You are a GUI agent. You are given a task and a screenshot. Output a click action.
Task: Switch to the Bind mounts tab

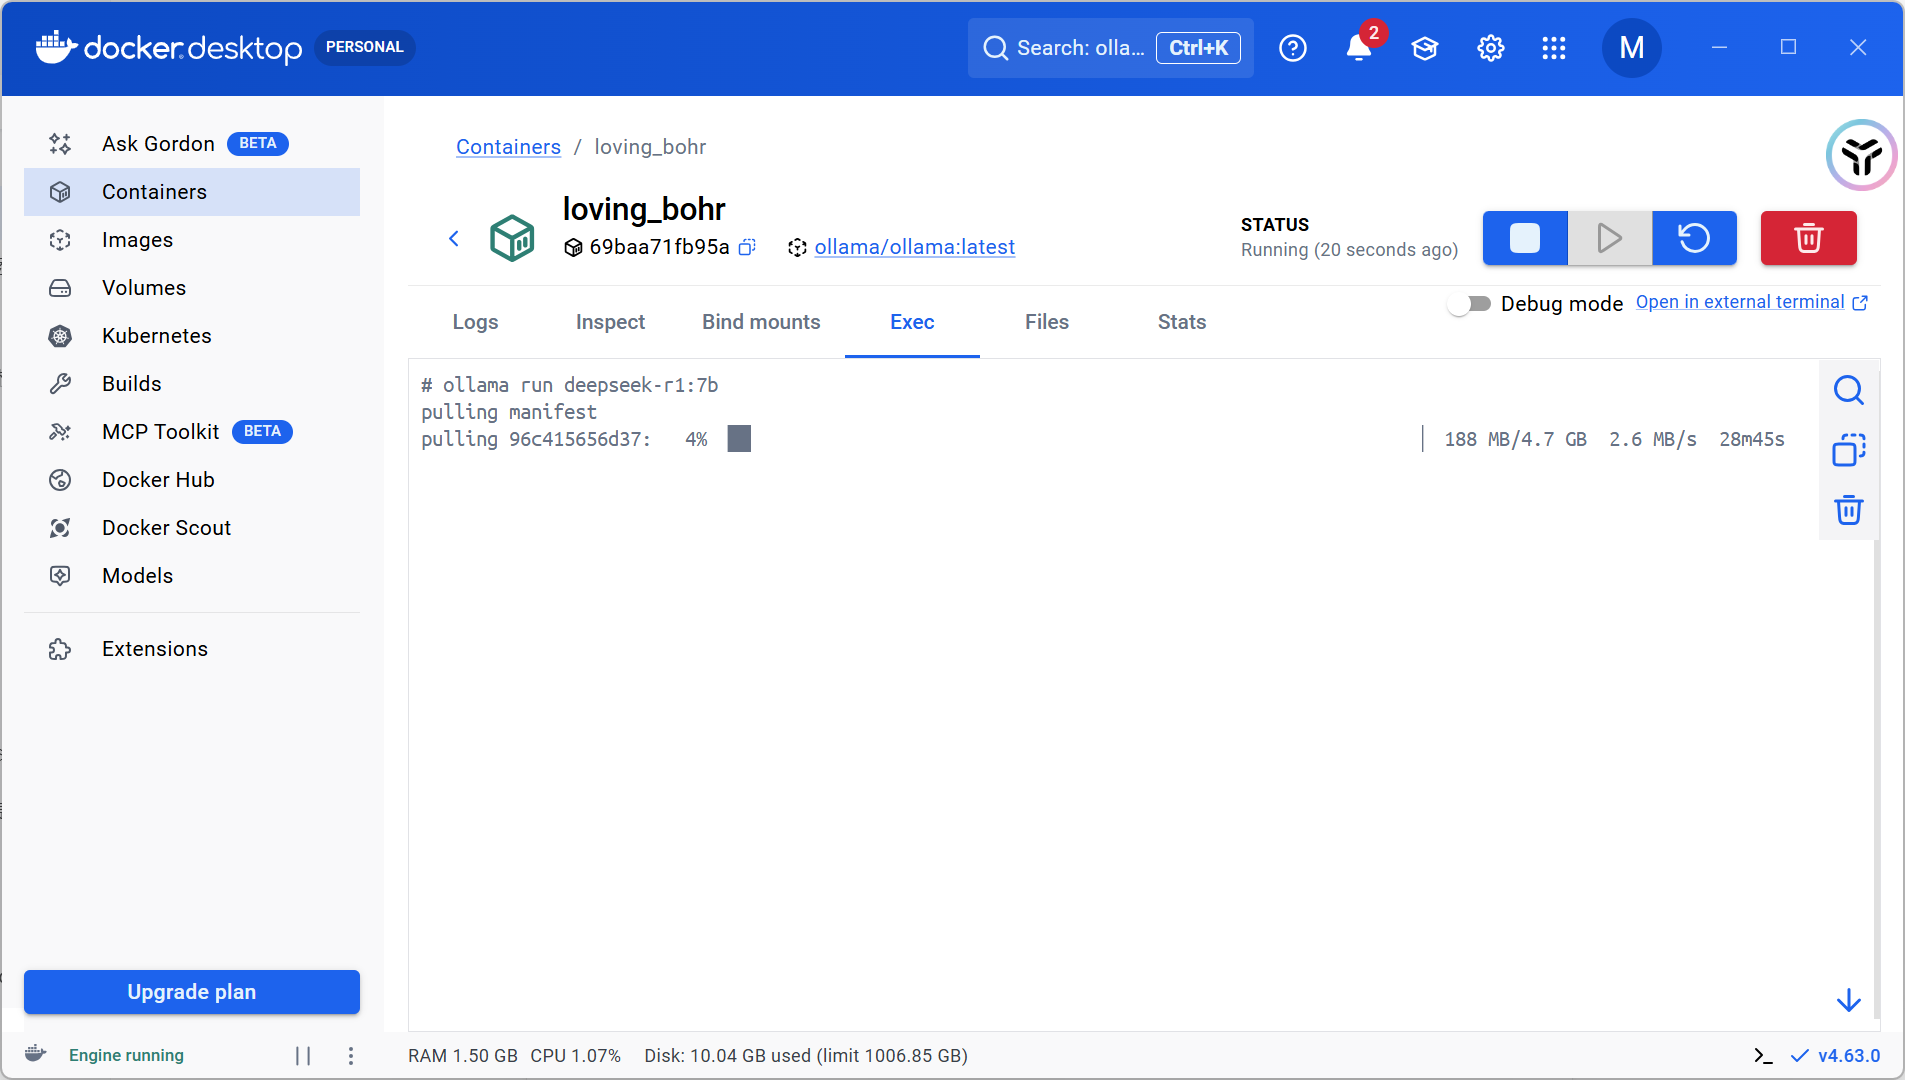(761, 322)
